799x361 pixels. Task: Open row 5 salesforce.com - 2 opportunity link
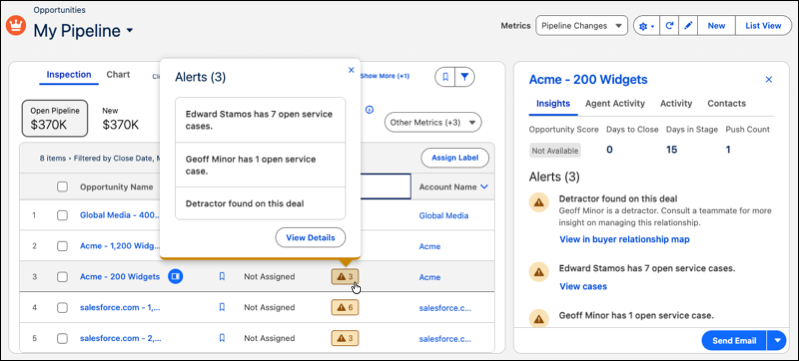click(x=120, y=338)
